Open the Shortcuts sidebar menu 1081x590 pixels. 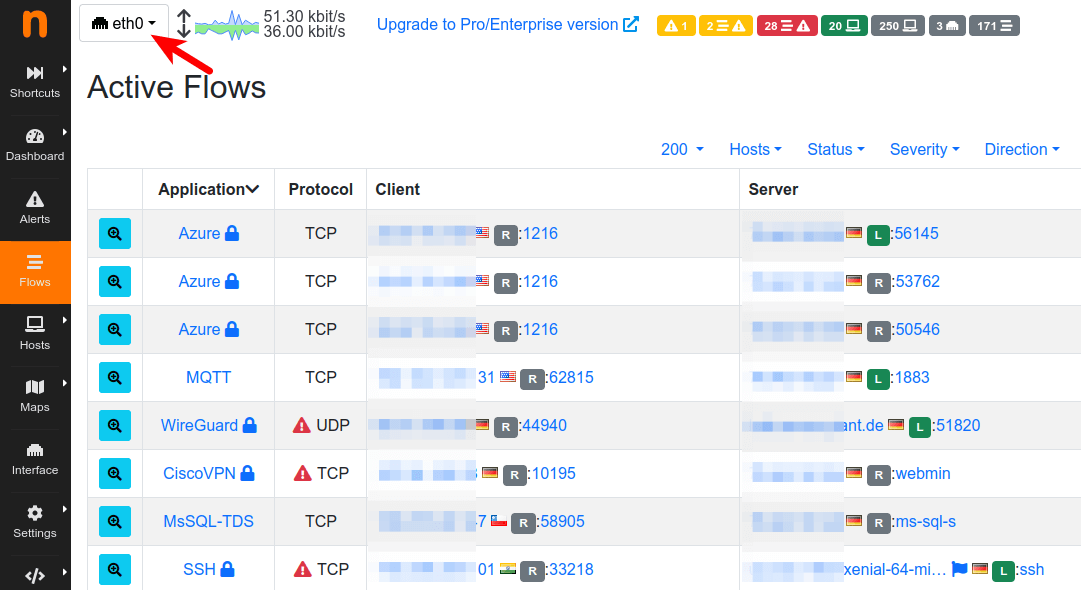35,82
